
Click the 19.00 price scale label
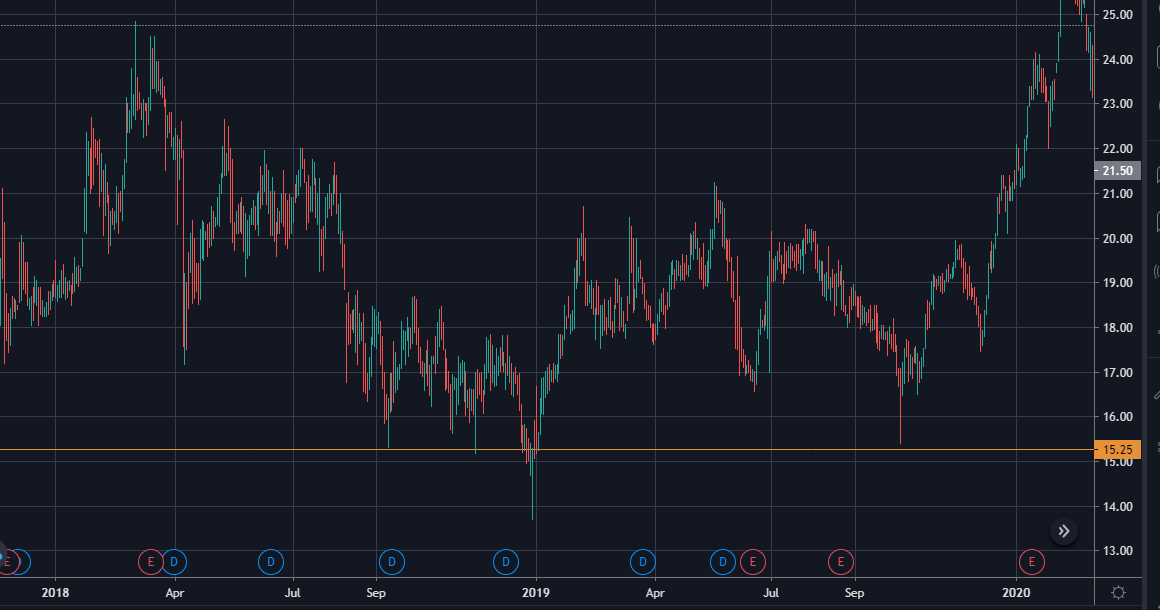1117,283
